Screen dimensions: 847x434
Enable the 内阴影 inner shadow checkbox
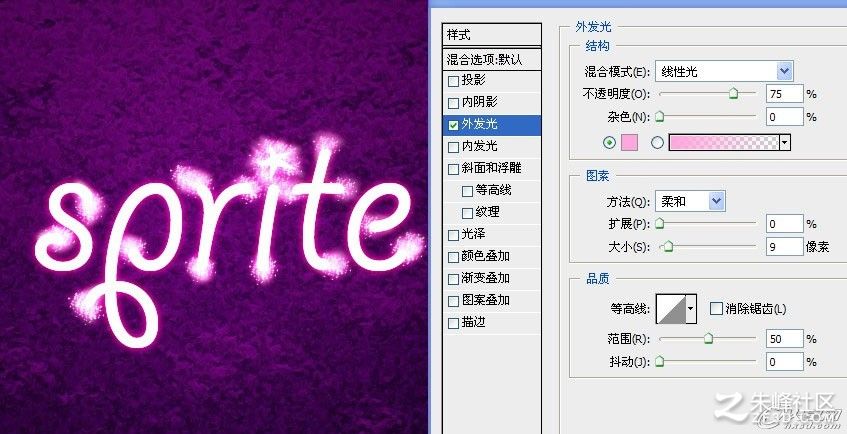[453, 103]
